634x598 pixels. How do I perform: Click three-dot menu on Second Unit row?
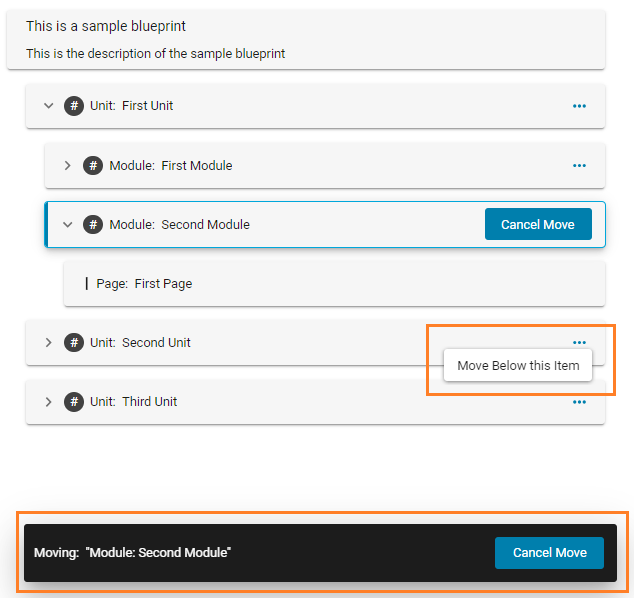tap(579, 343)
